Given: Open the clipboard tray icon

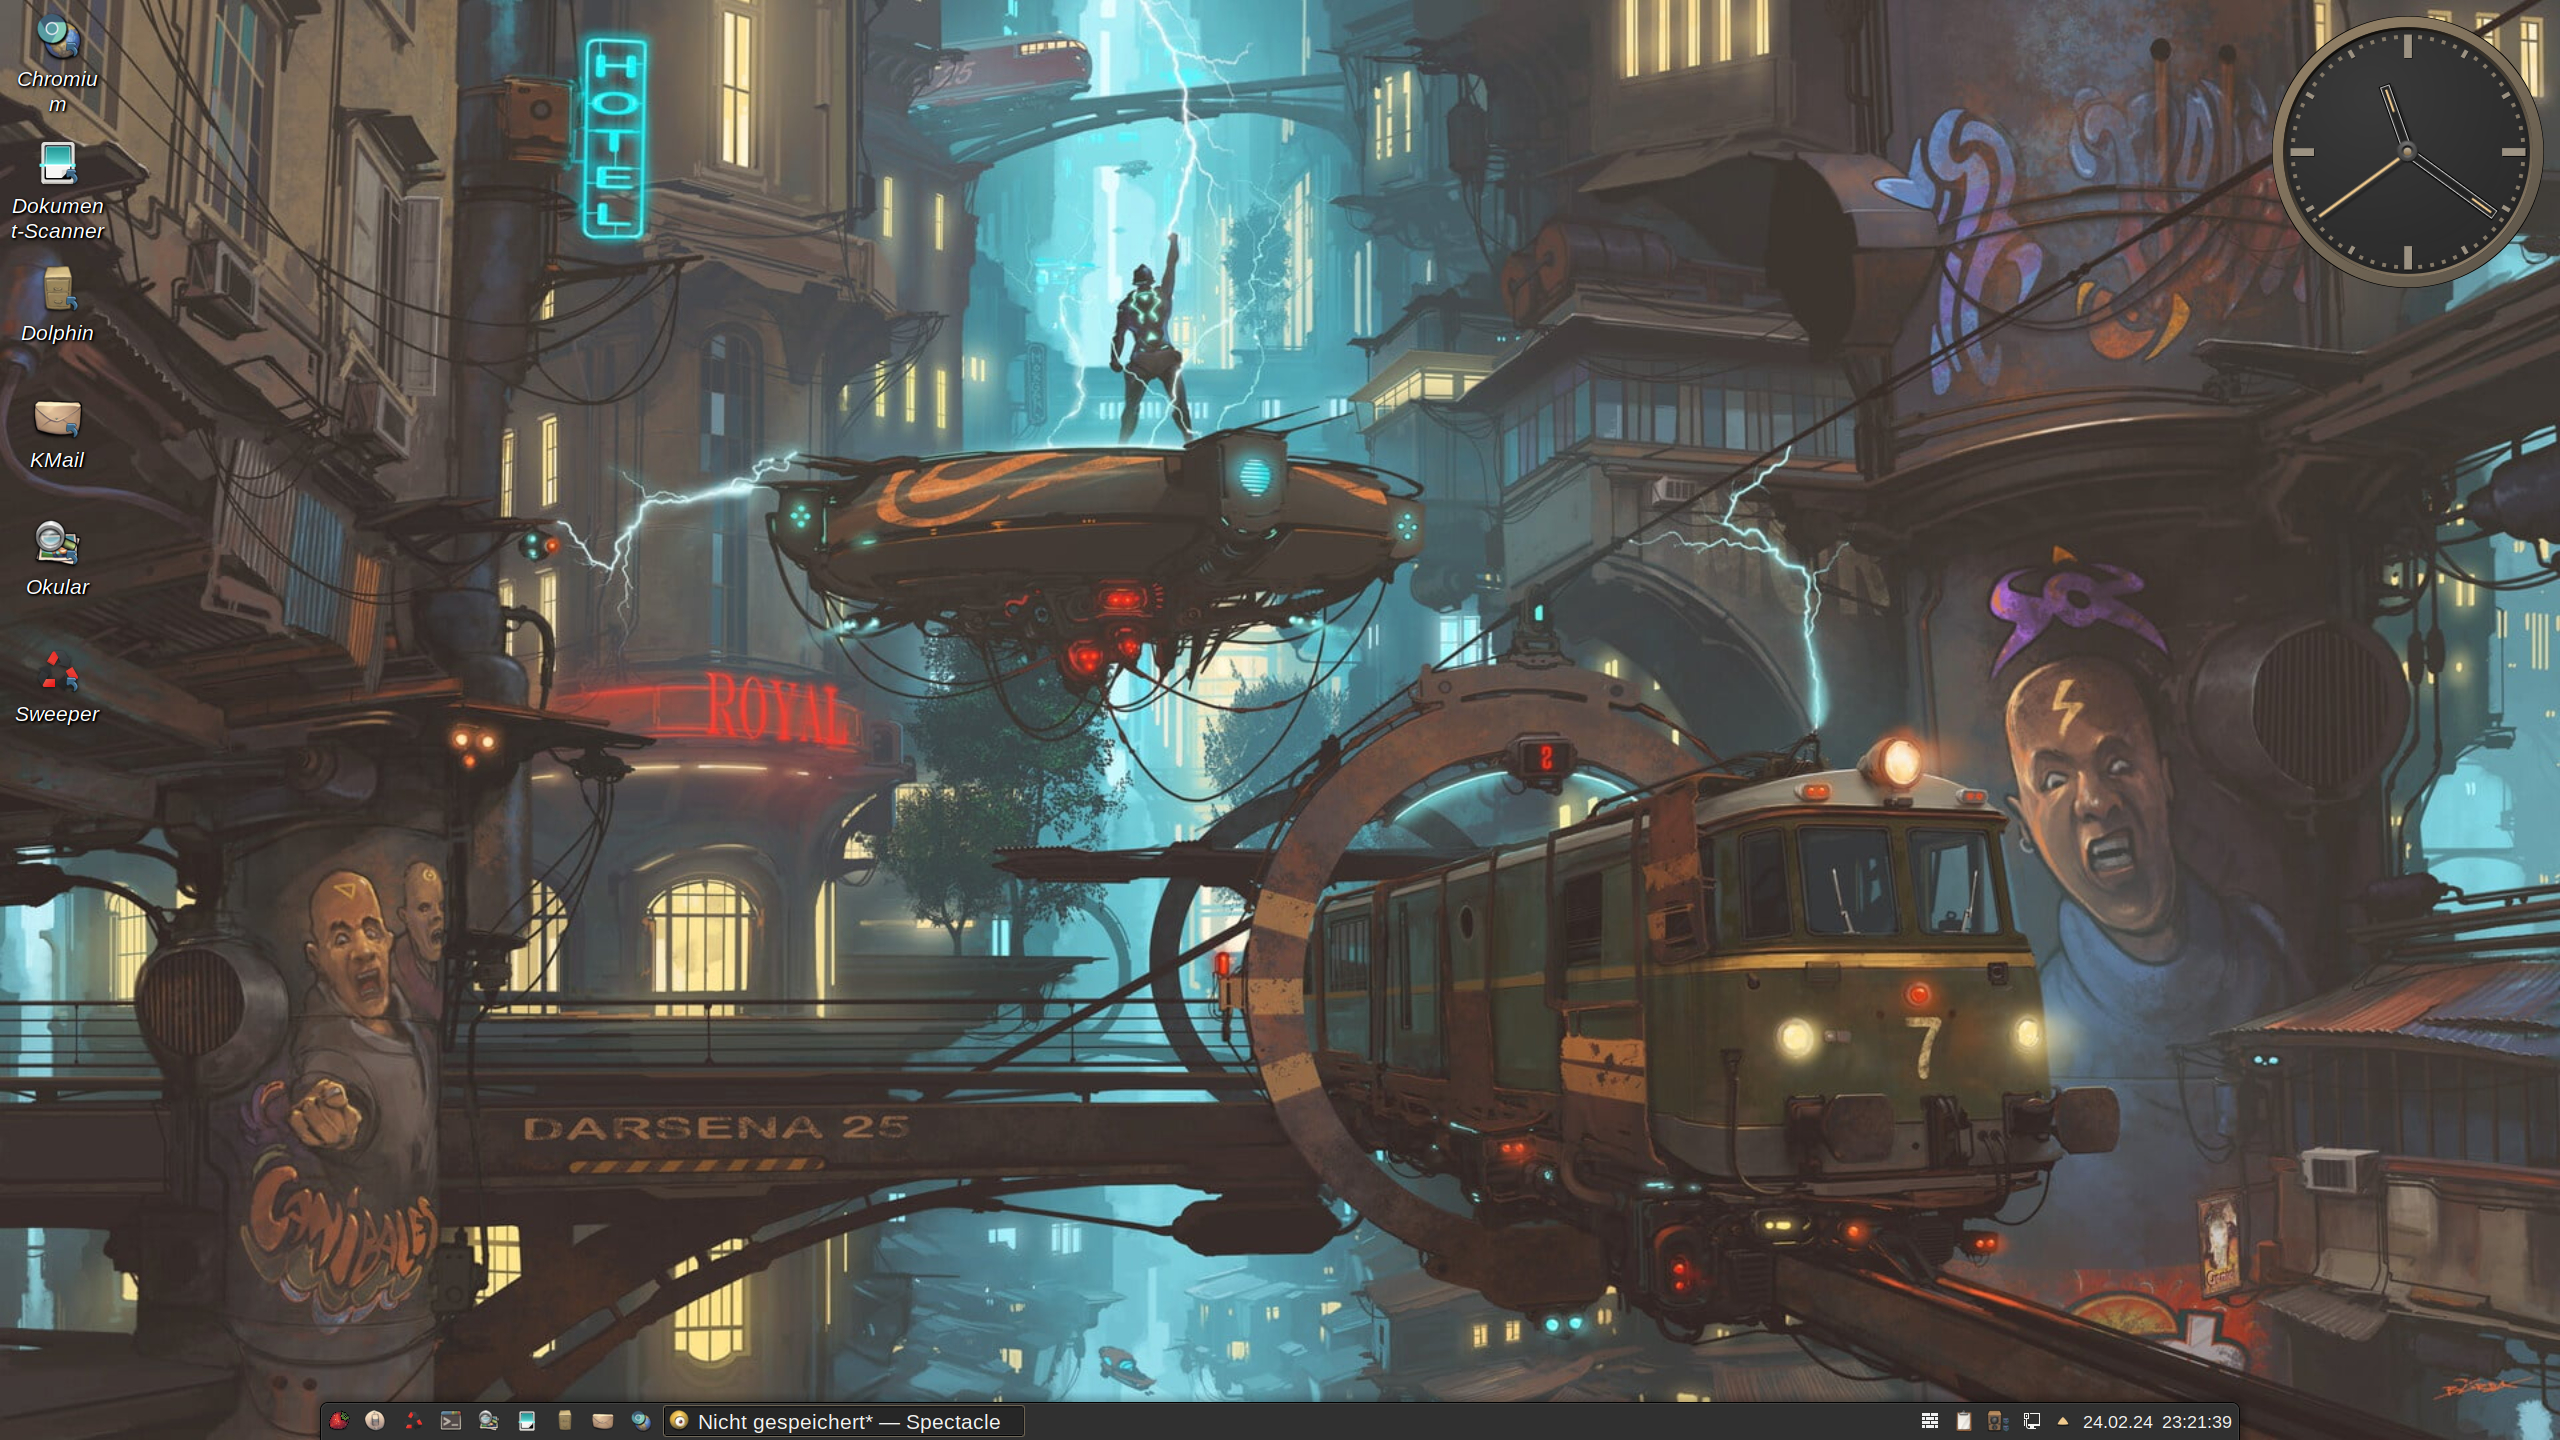Looking at the screenshot, I should coord(1964,1421).
